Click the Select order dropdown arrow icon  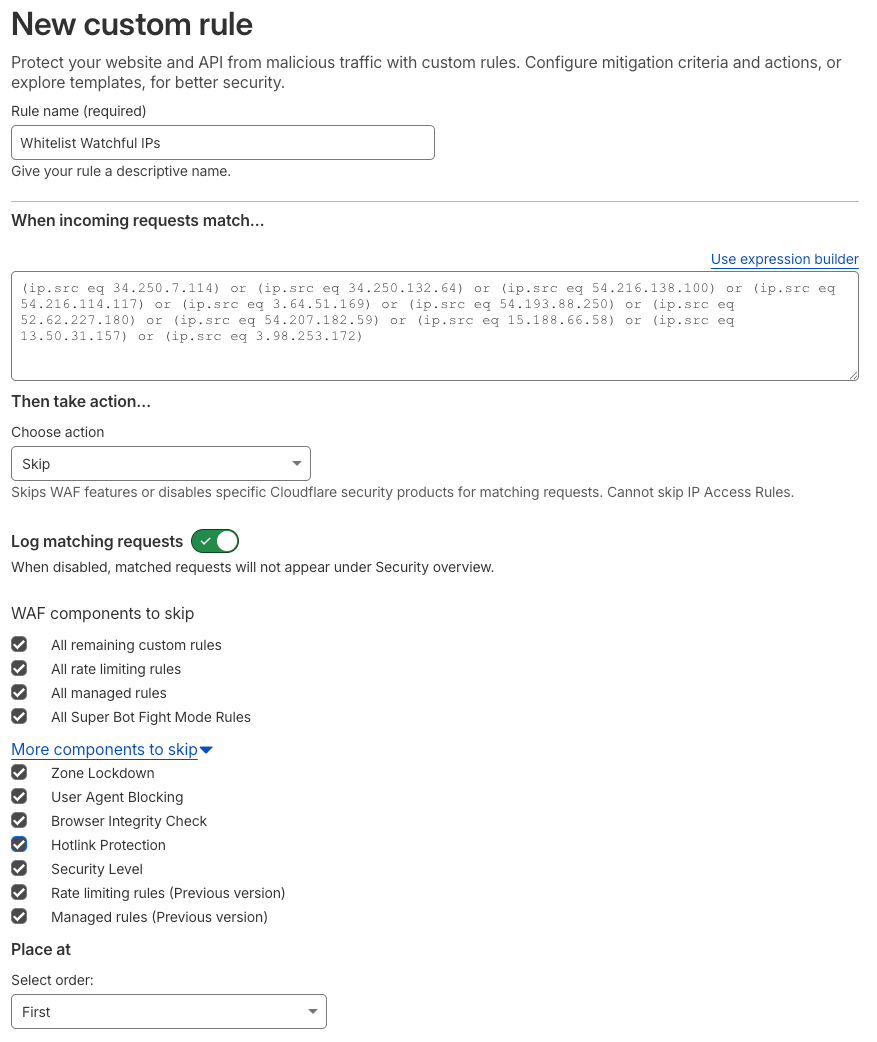pos(312,1011)
